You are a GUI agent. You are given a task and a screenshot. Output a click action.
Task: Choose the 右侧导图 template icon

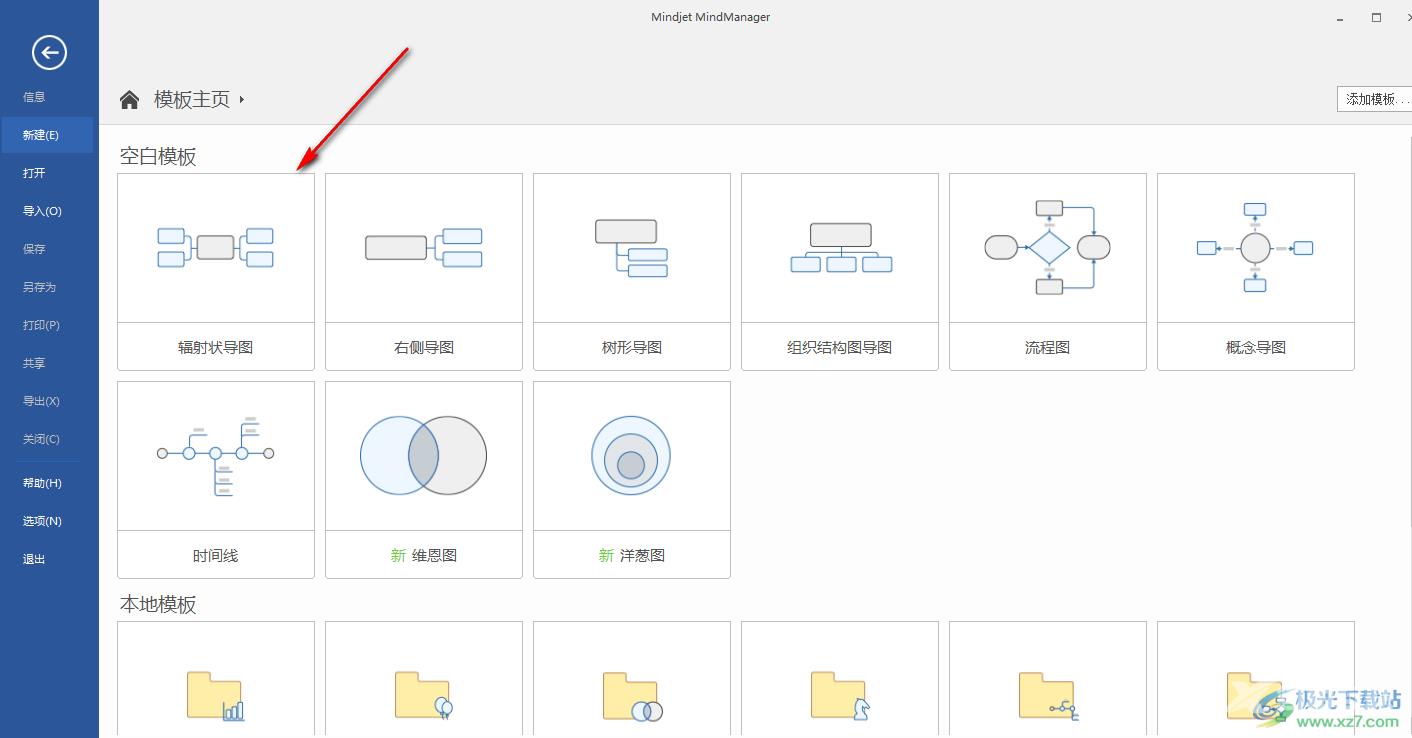[424, 248]
